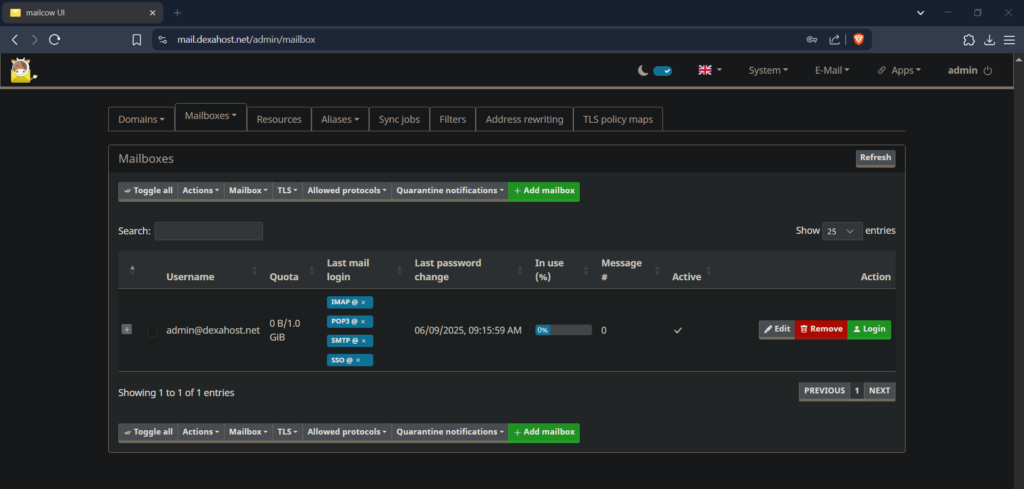Click the moon dark mode icon
1024x489 pixels.
click(643, 71)
